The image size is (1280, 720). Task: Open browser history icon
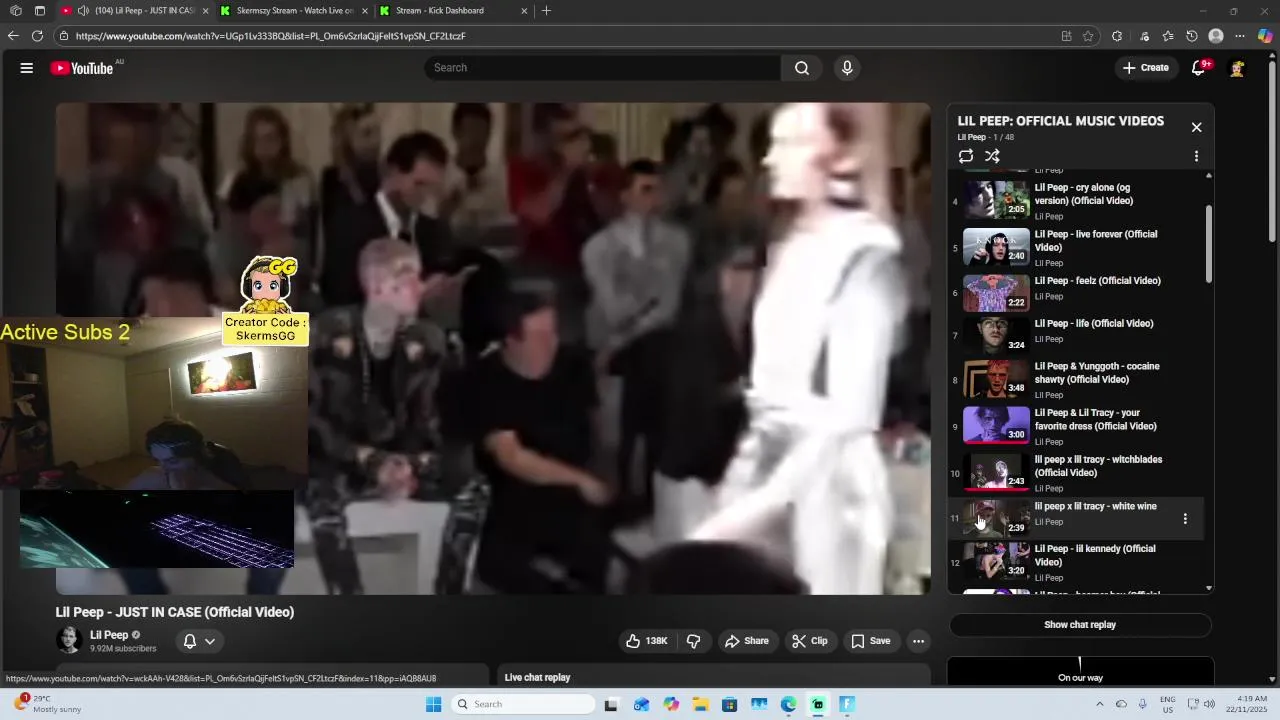pyautogui.click(x=1192, y=36)
